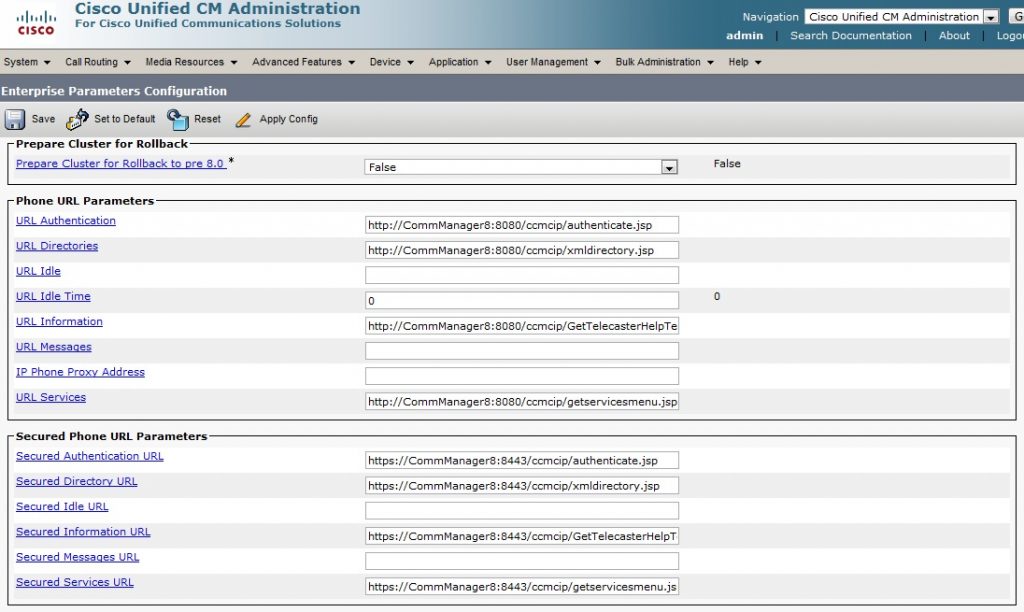The width and height of the screenshot is (1024, 612).
Task: Open the Secured Authentication URL link
Action: pyautogui.click(x=89, y=456)
